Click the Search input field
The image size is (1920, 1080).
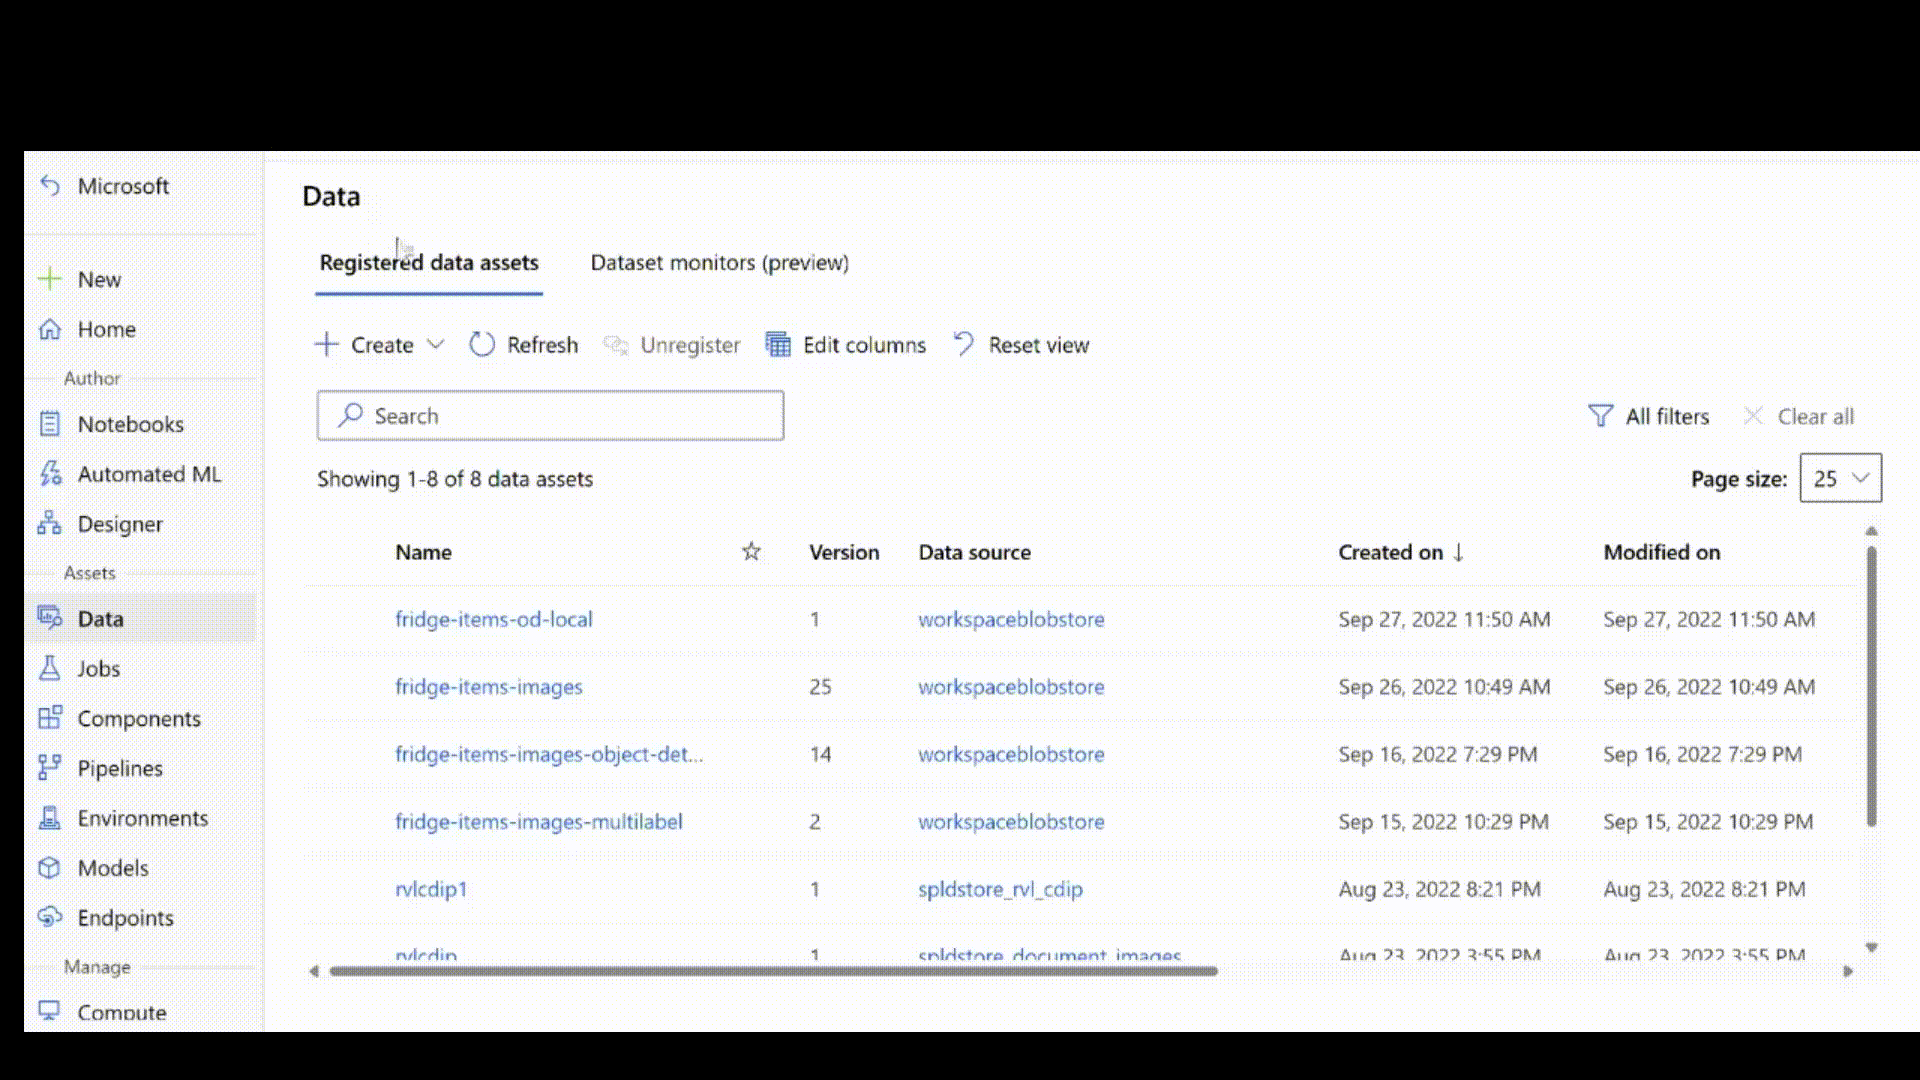[550, 414]
